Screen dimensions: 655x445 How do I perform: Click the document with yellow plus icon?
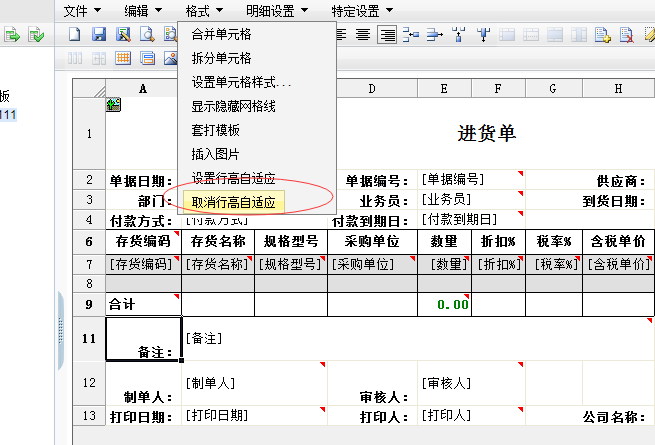coord(602,35)
